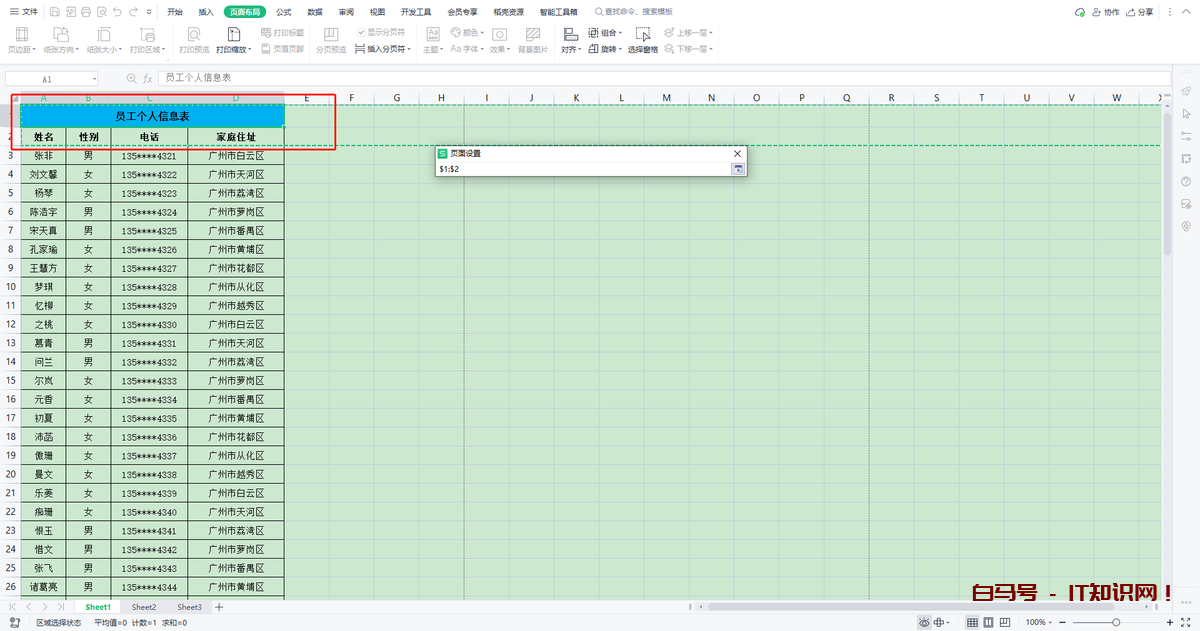The image size is (1200, 631).
Task: Click the insert function fx icon
Action: click(147, 78)
